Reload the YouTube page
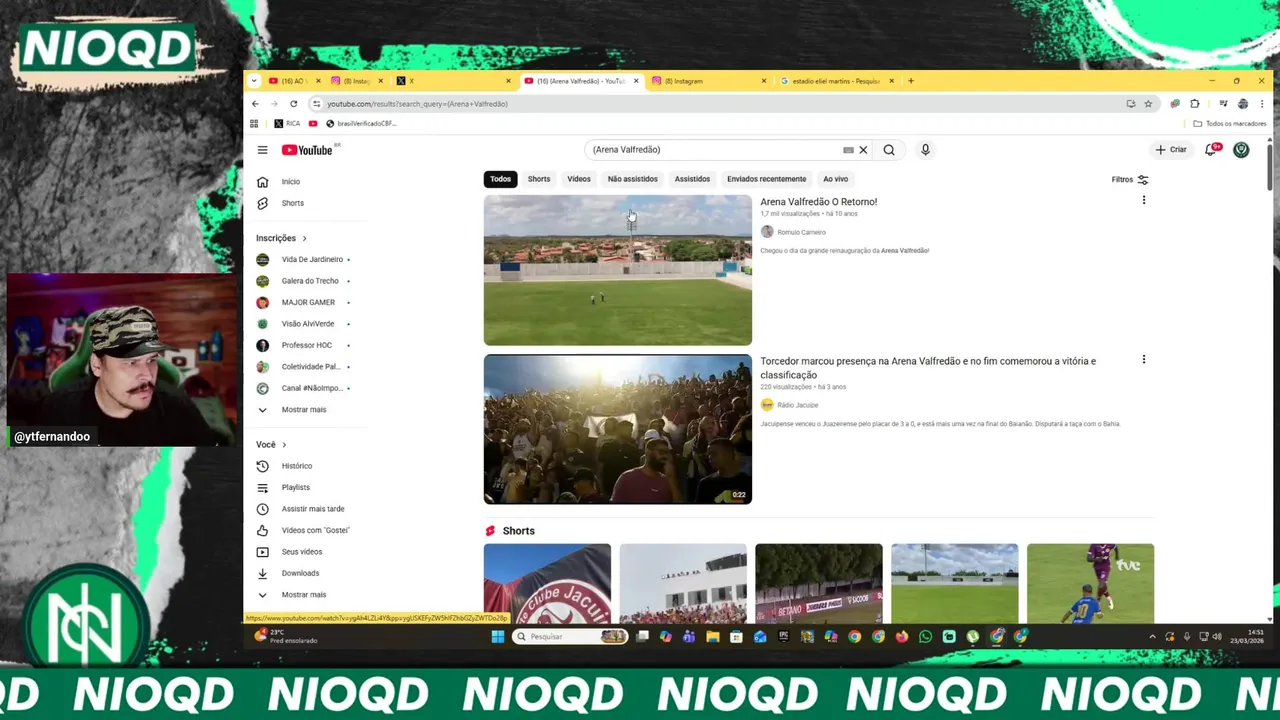 (x=293, y=104)
